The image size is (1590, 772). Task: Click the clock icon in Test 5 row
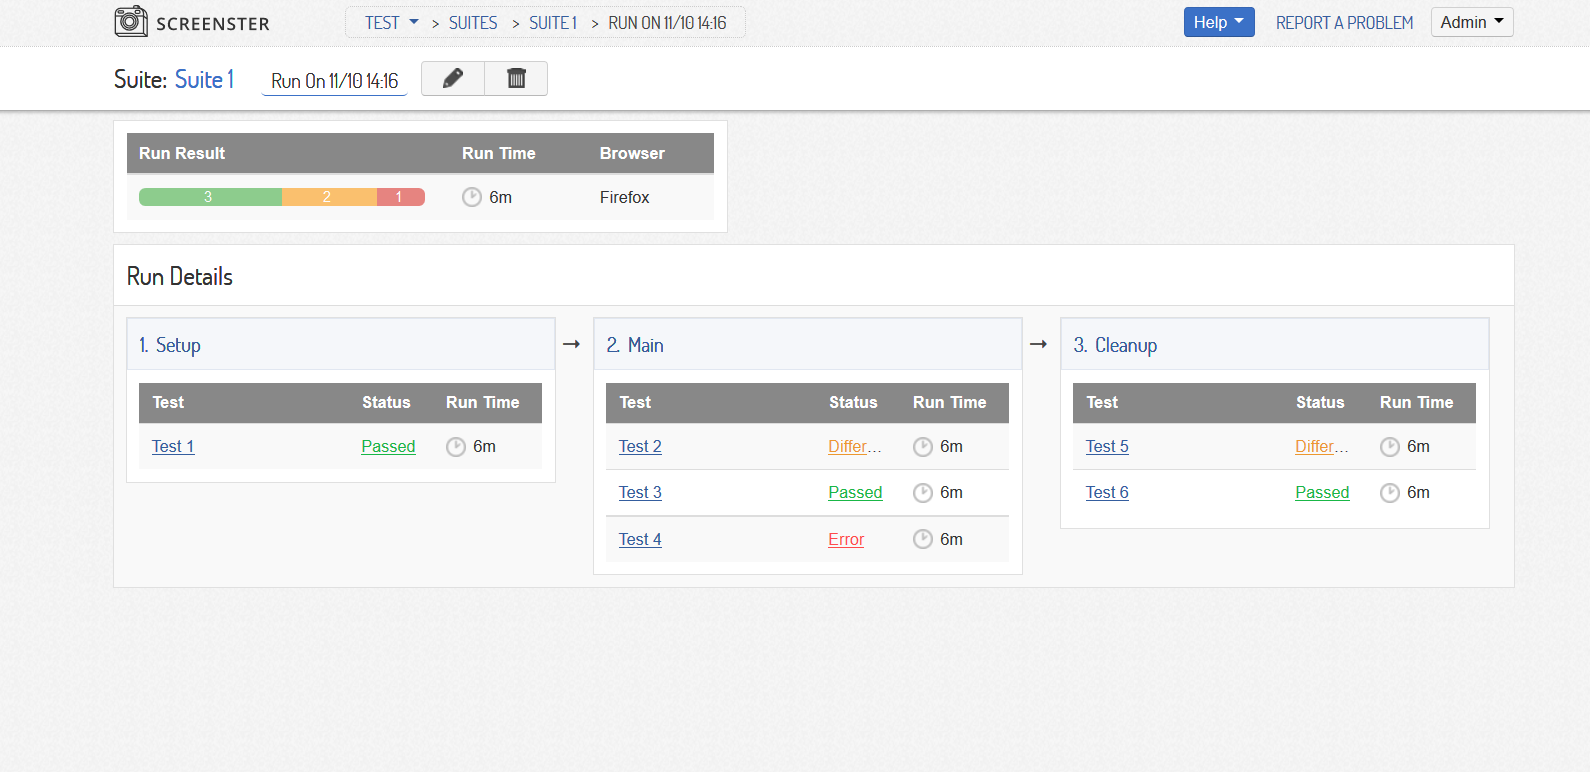(x=1390, y=447)
